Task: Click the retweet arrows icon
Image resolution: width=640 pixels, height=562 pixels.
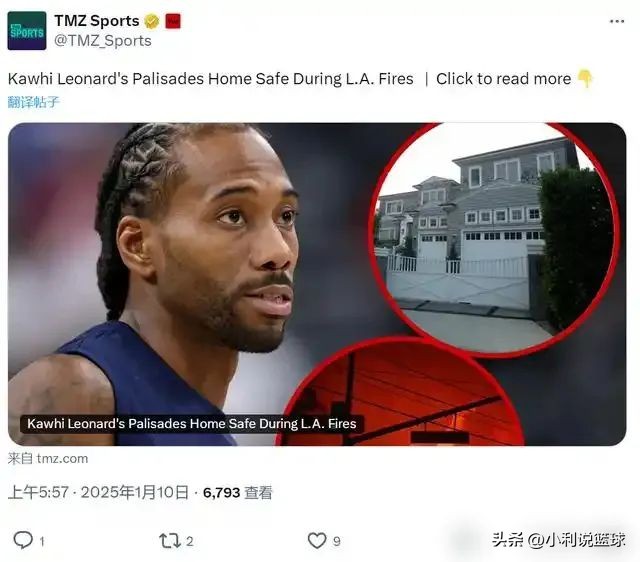Action: click(x=170, y=541)
